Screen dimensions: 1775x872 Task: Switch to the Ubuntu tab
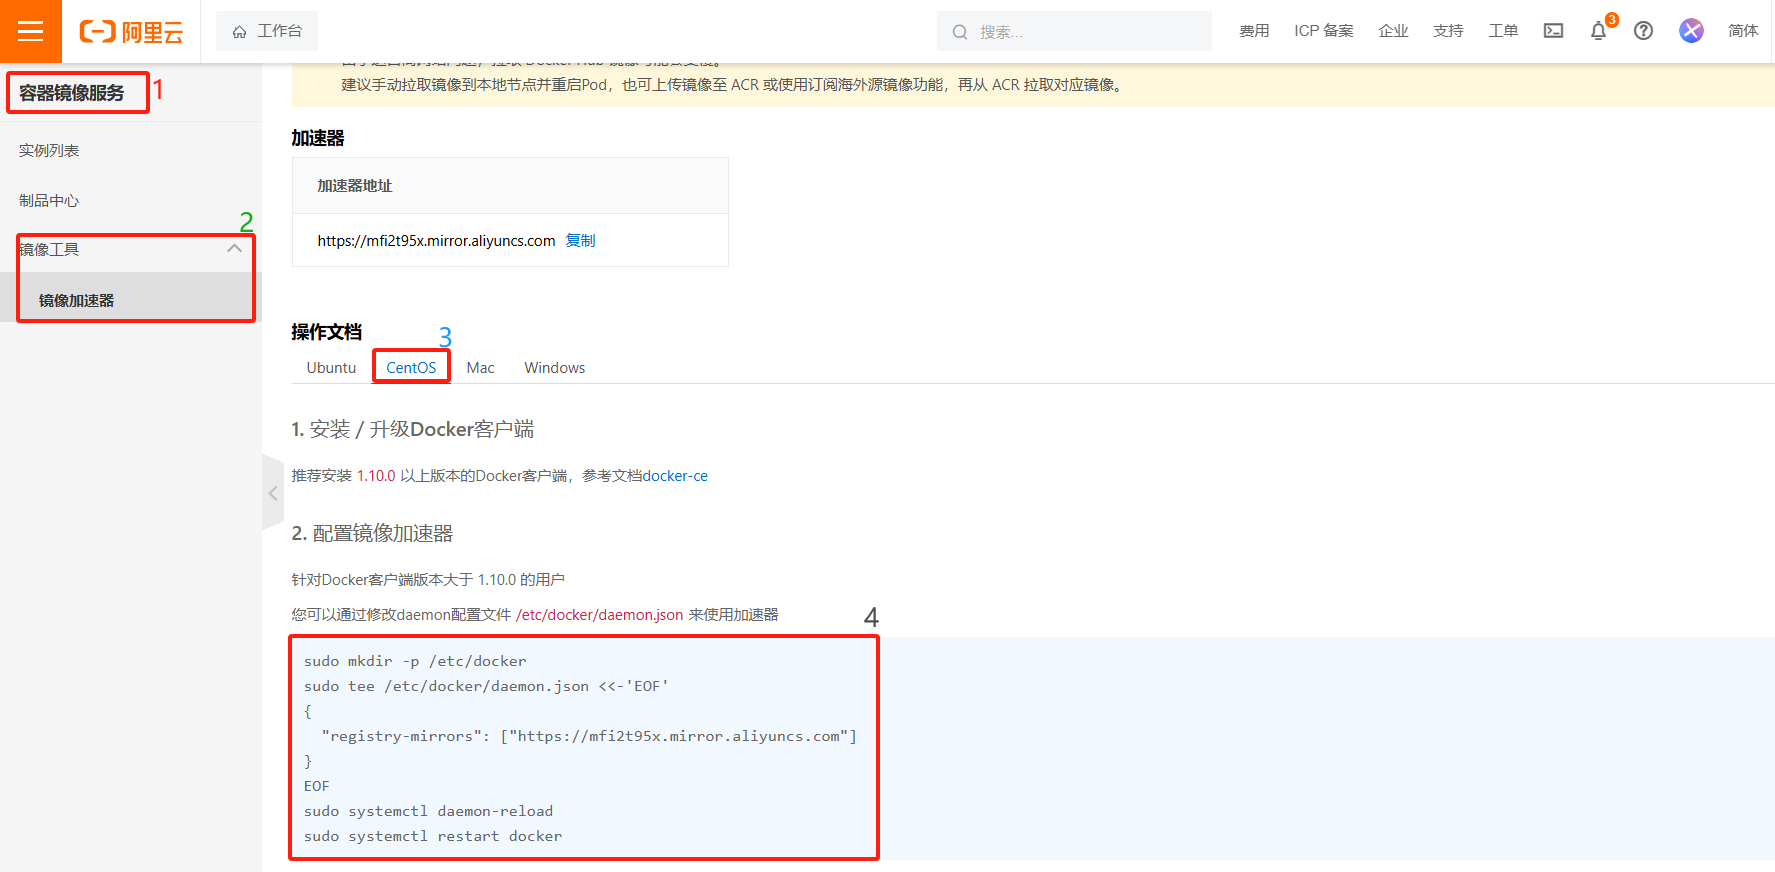pyautogui.click(x=331, y=367)
